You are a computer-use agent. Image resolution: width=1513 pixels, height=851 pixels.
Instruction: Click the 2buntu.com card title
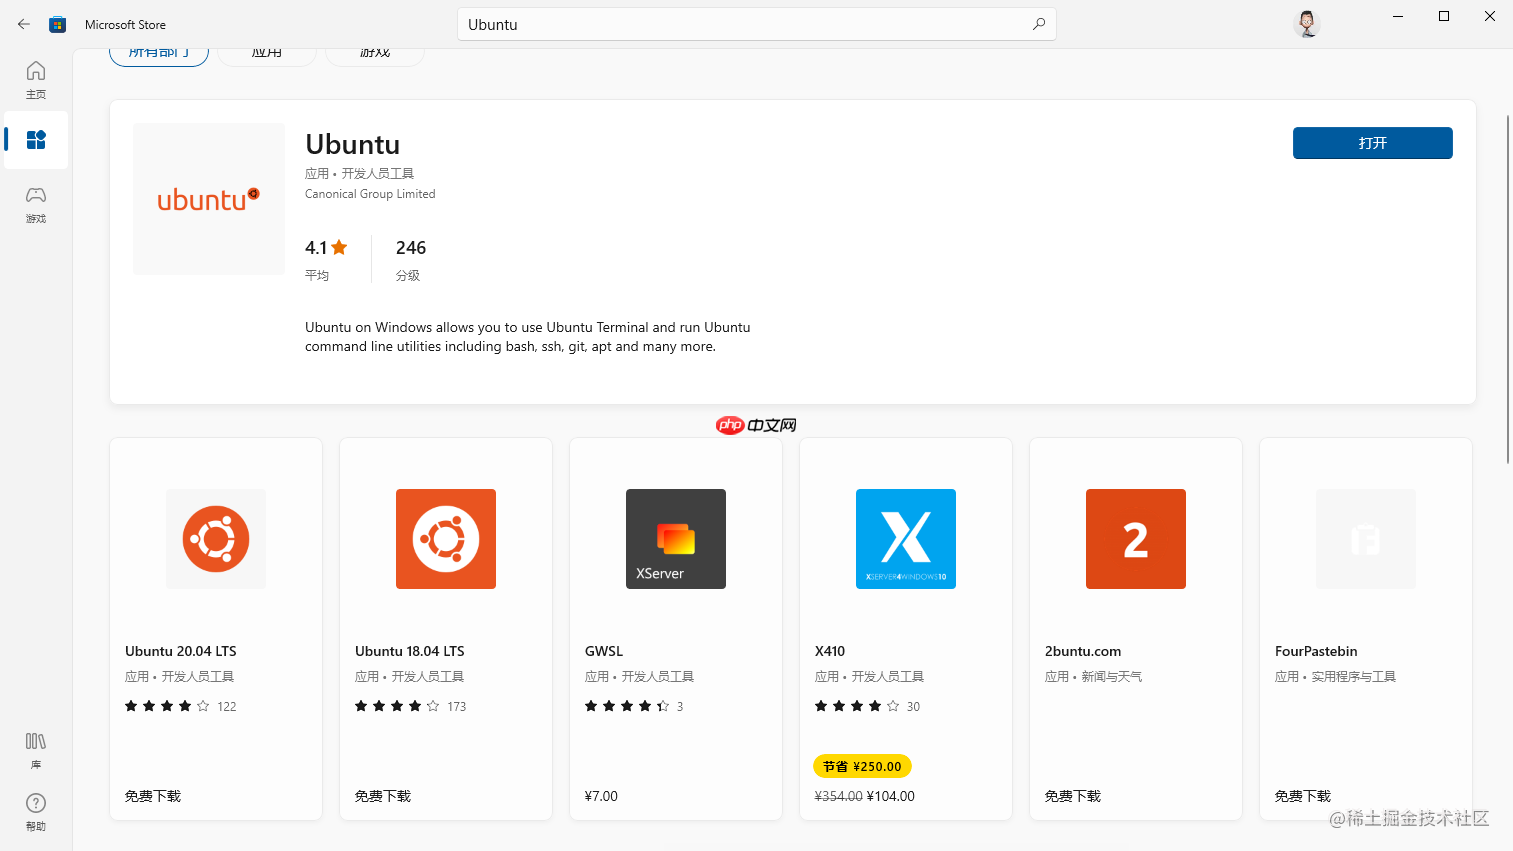click(1083, 651)
